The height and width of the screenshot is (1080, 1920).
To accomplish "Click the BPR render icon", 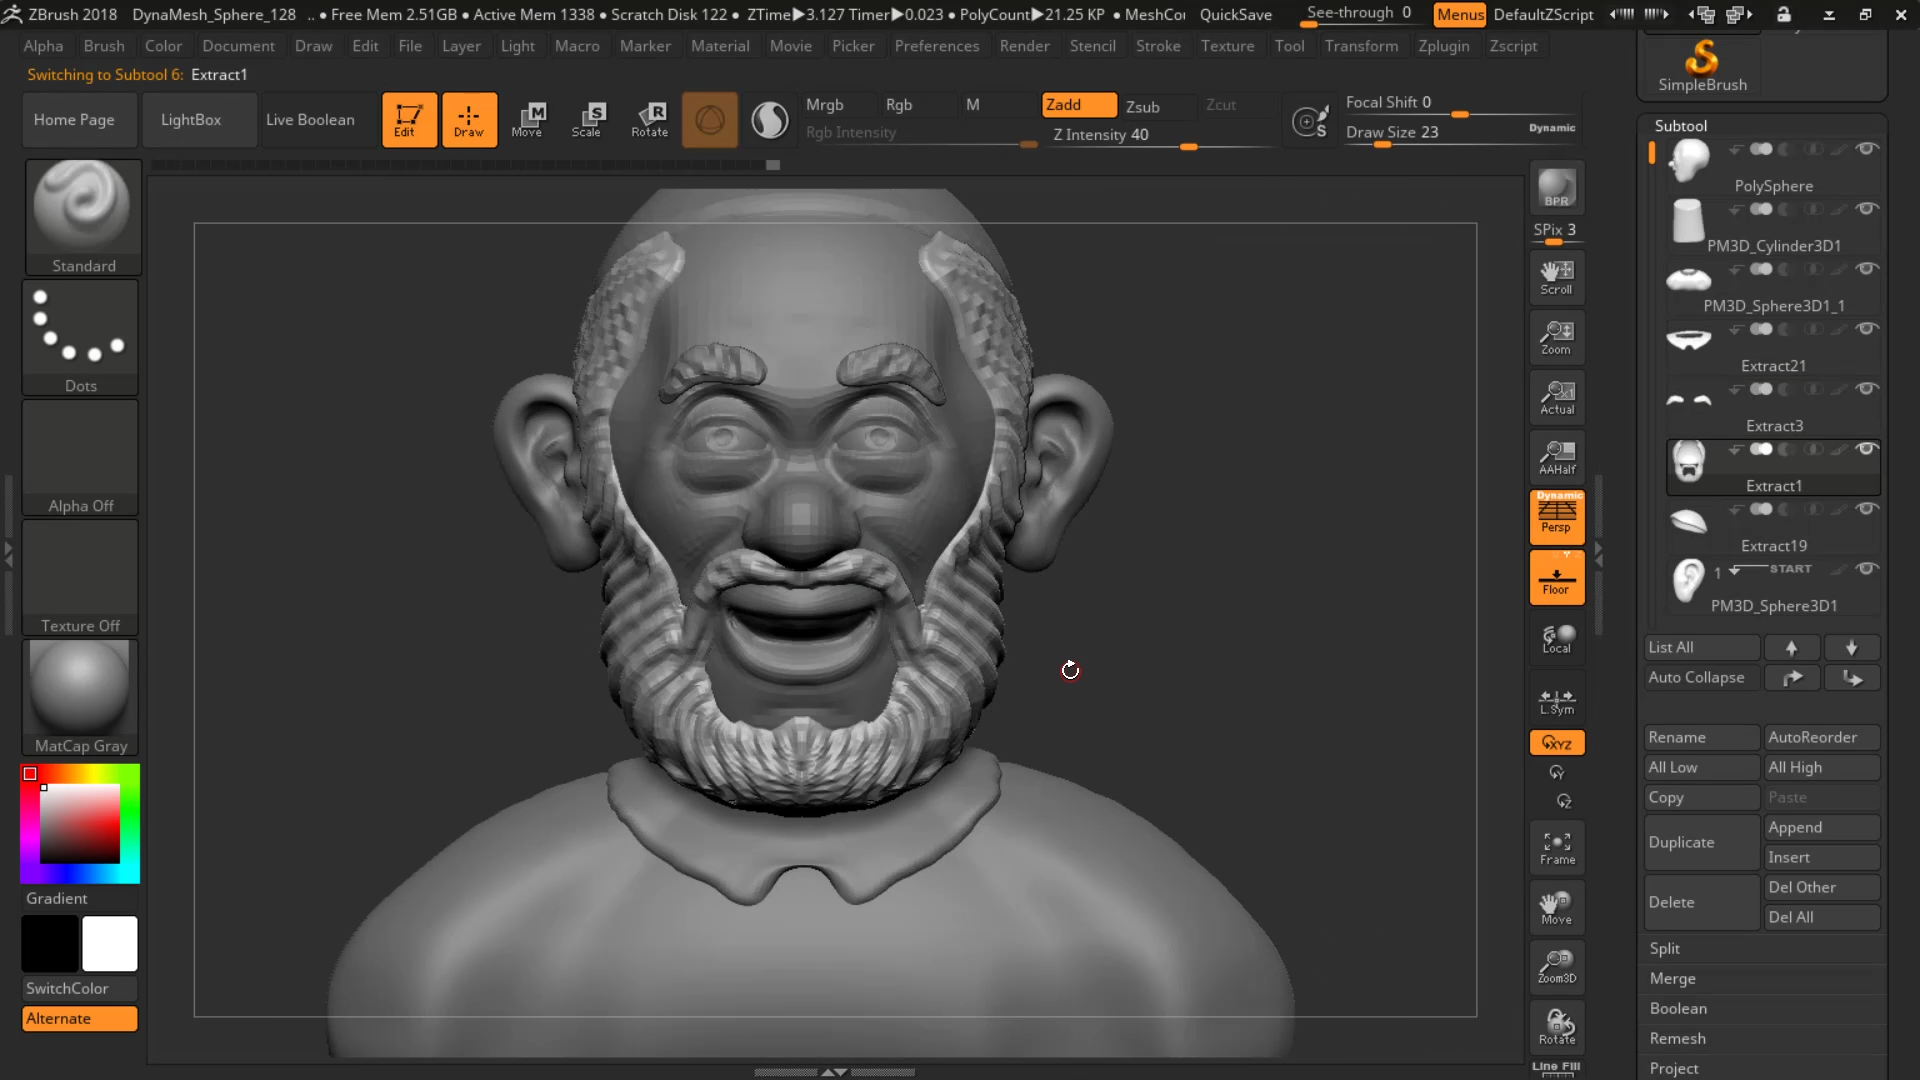I will [x=1556, y=188].
